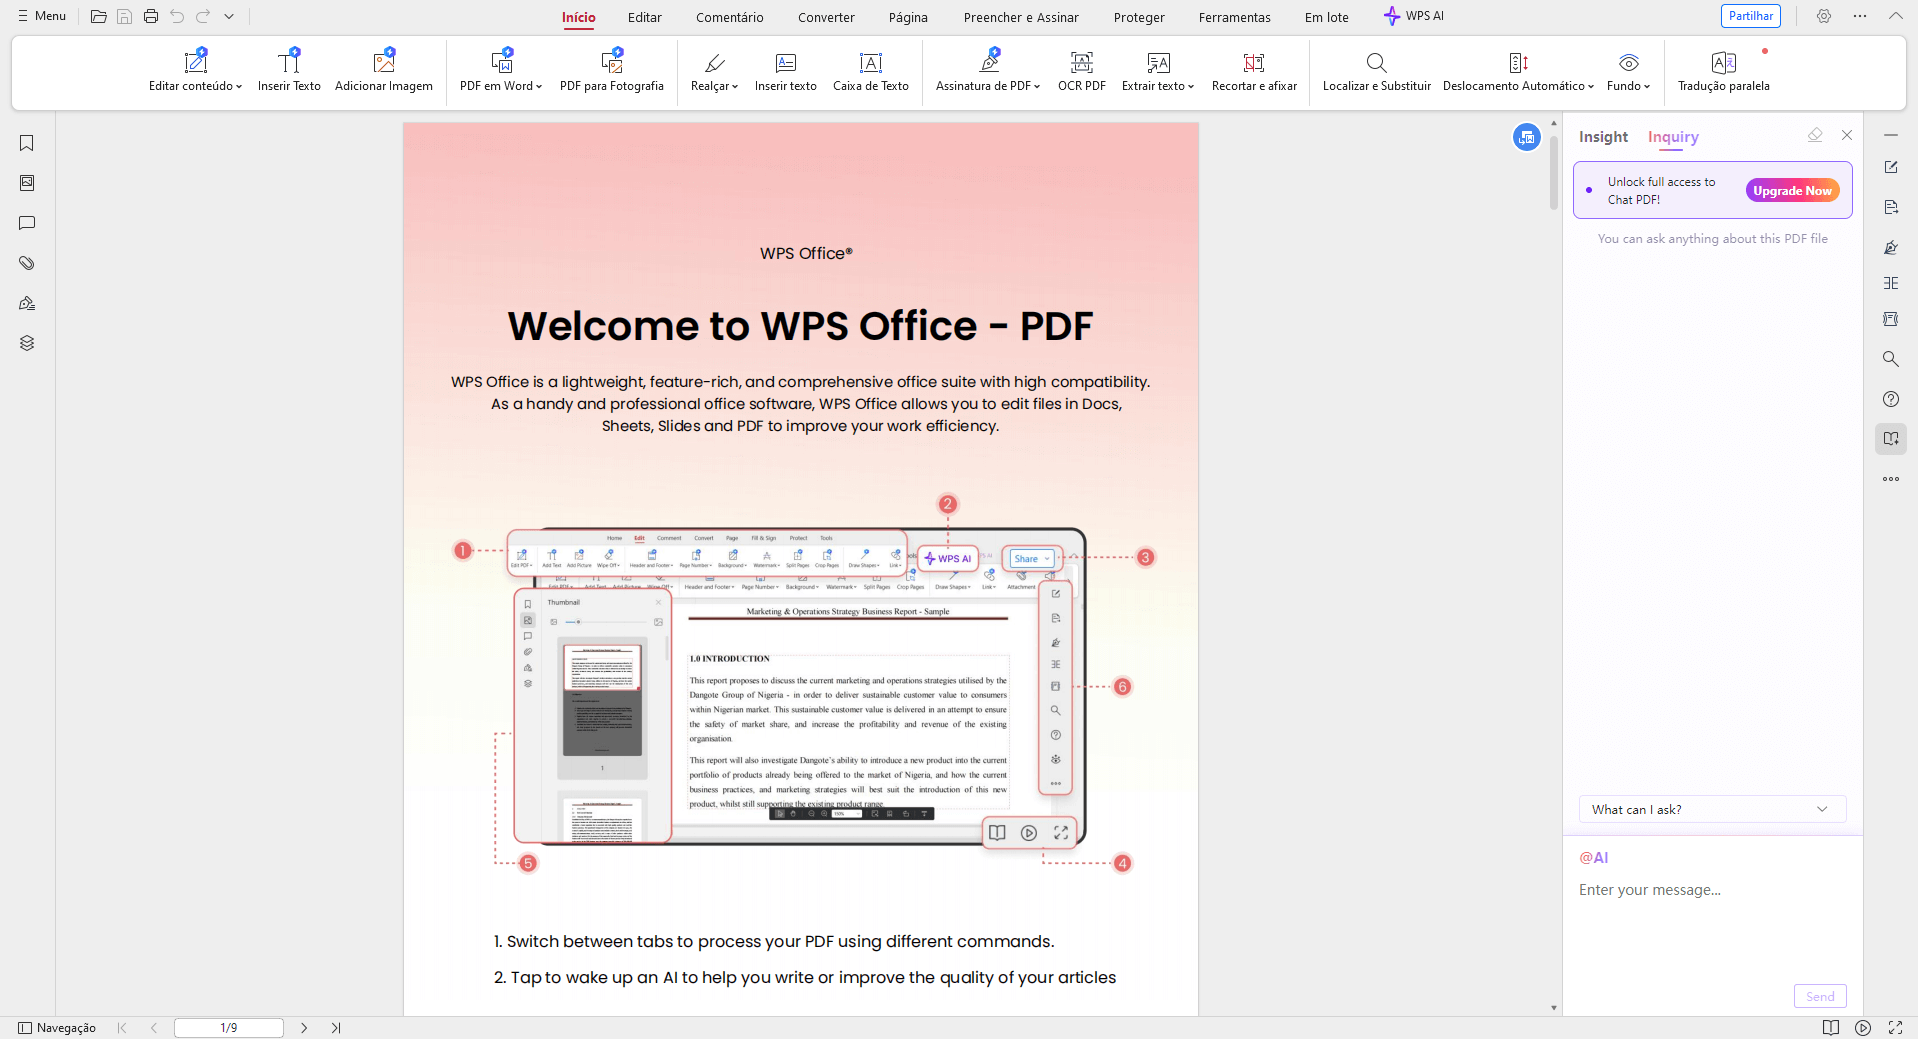Open Tradução paralela translation
The width and height of the screenshot is (1918, 1039).
pos(1724,70)
